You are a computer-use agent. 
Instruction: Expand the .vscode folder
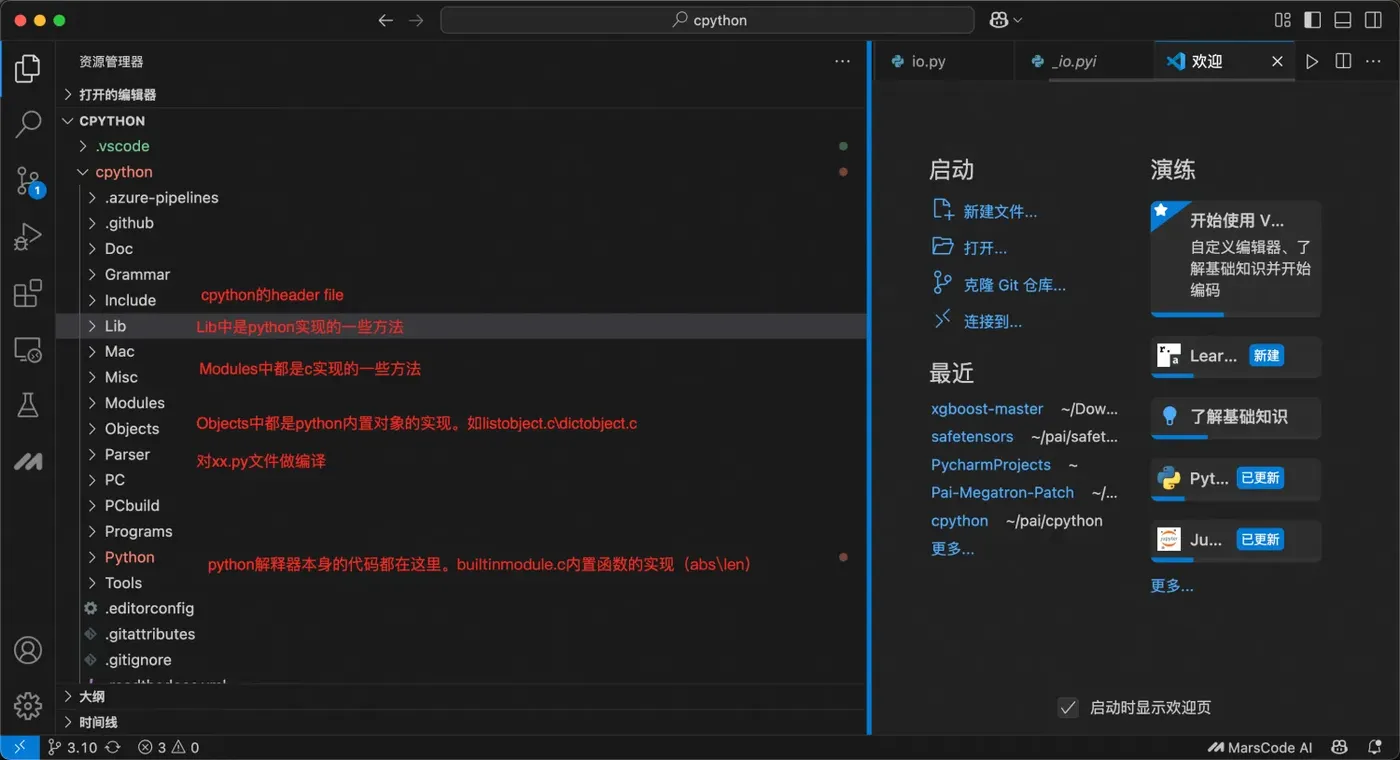(461, 146)
